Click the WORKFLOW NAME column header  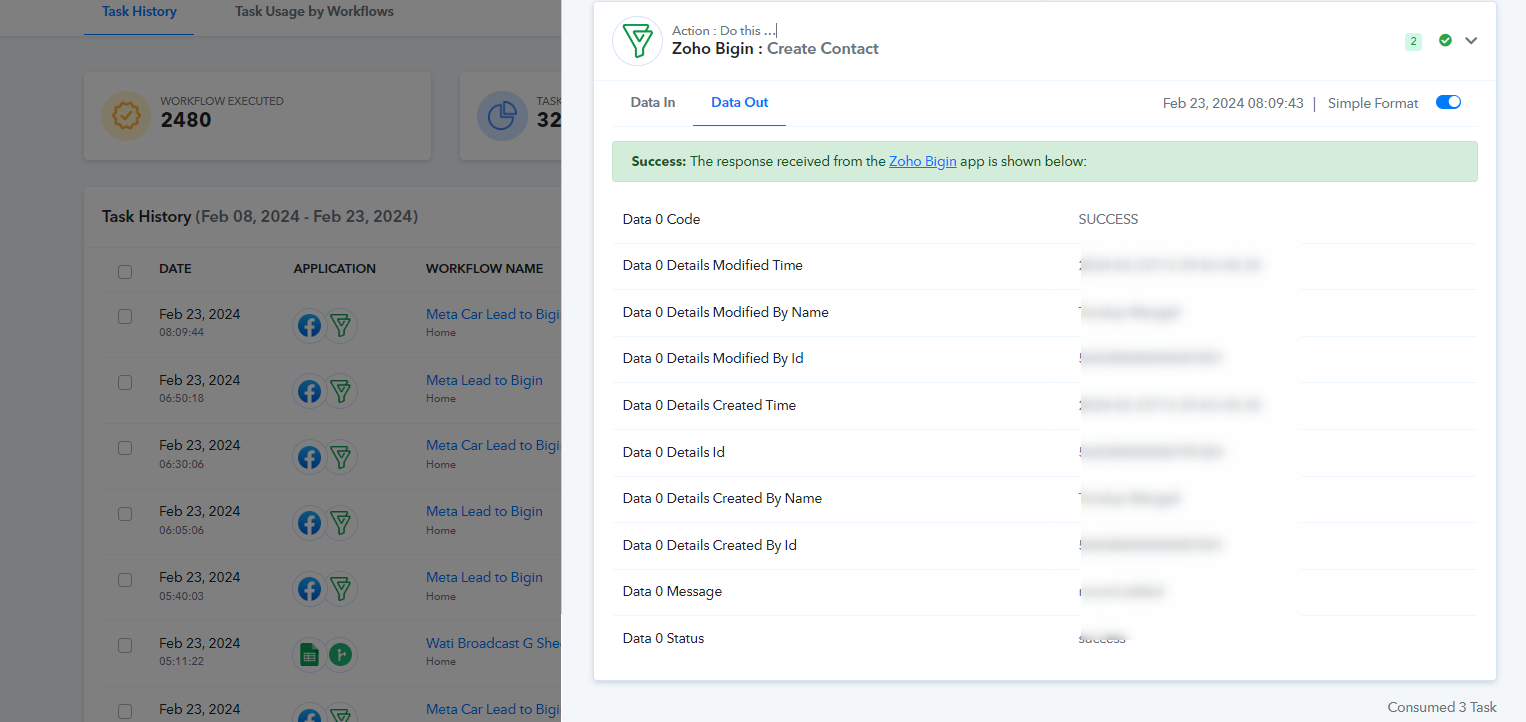[485, 269]
